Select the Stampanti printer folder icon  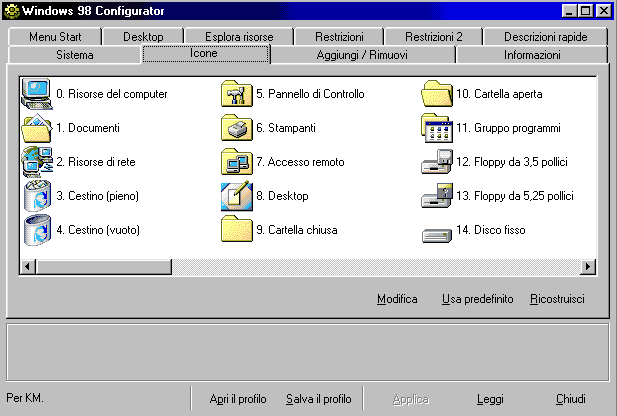coord(236,128)
